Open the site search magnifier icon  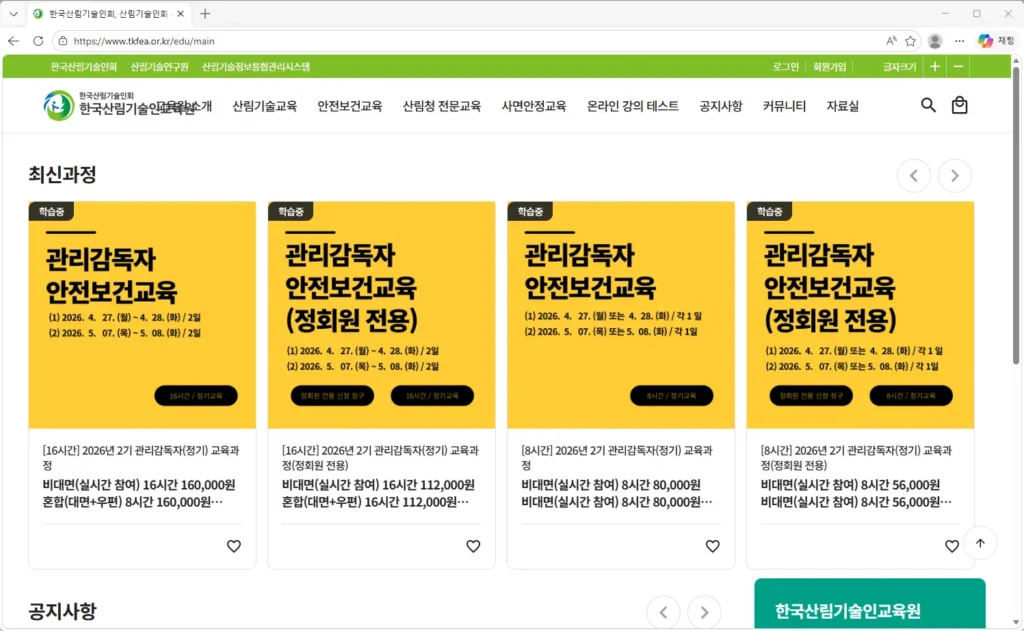pyautogui.click(x=928, y=105)
